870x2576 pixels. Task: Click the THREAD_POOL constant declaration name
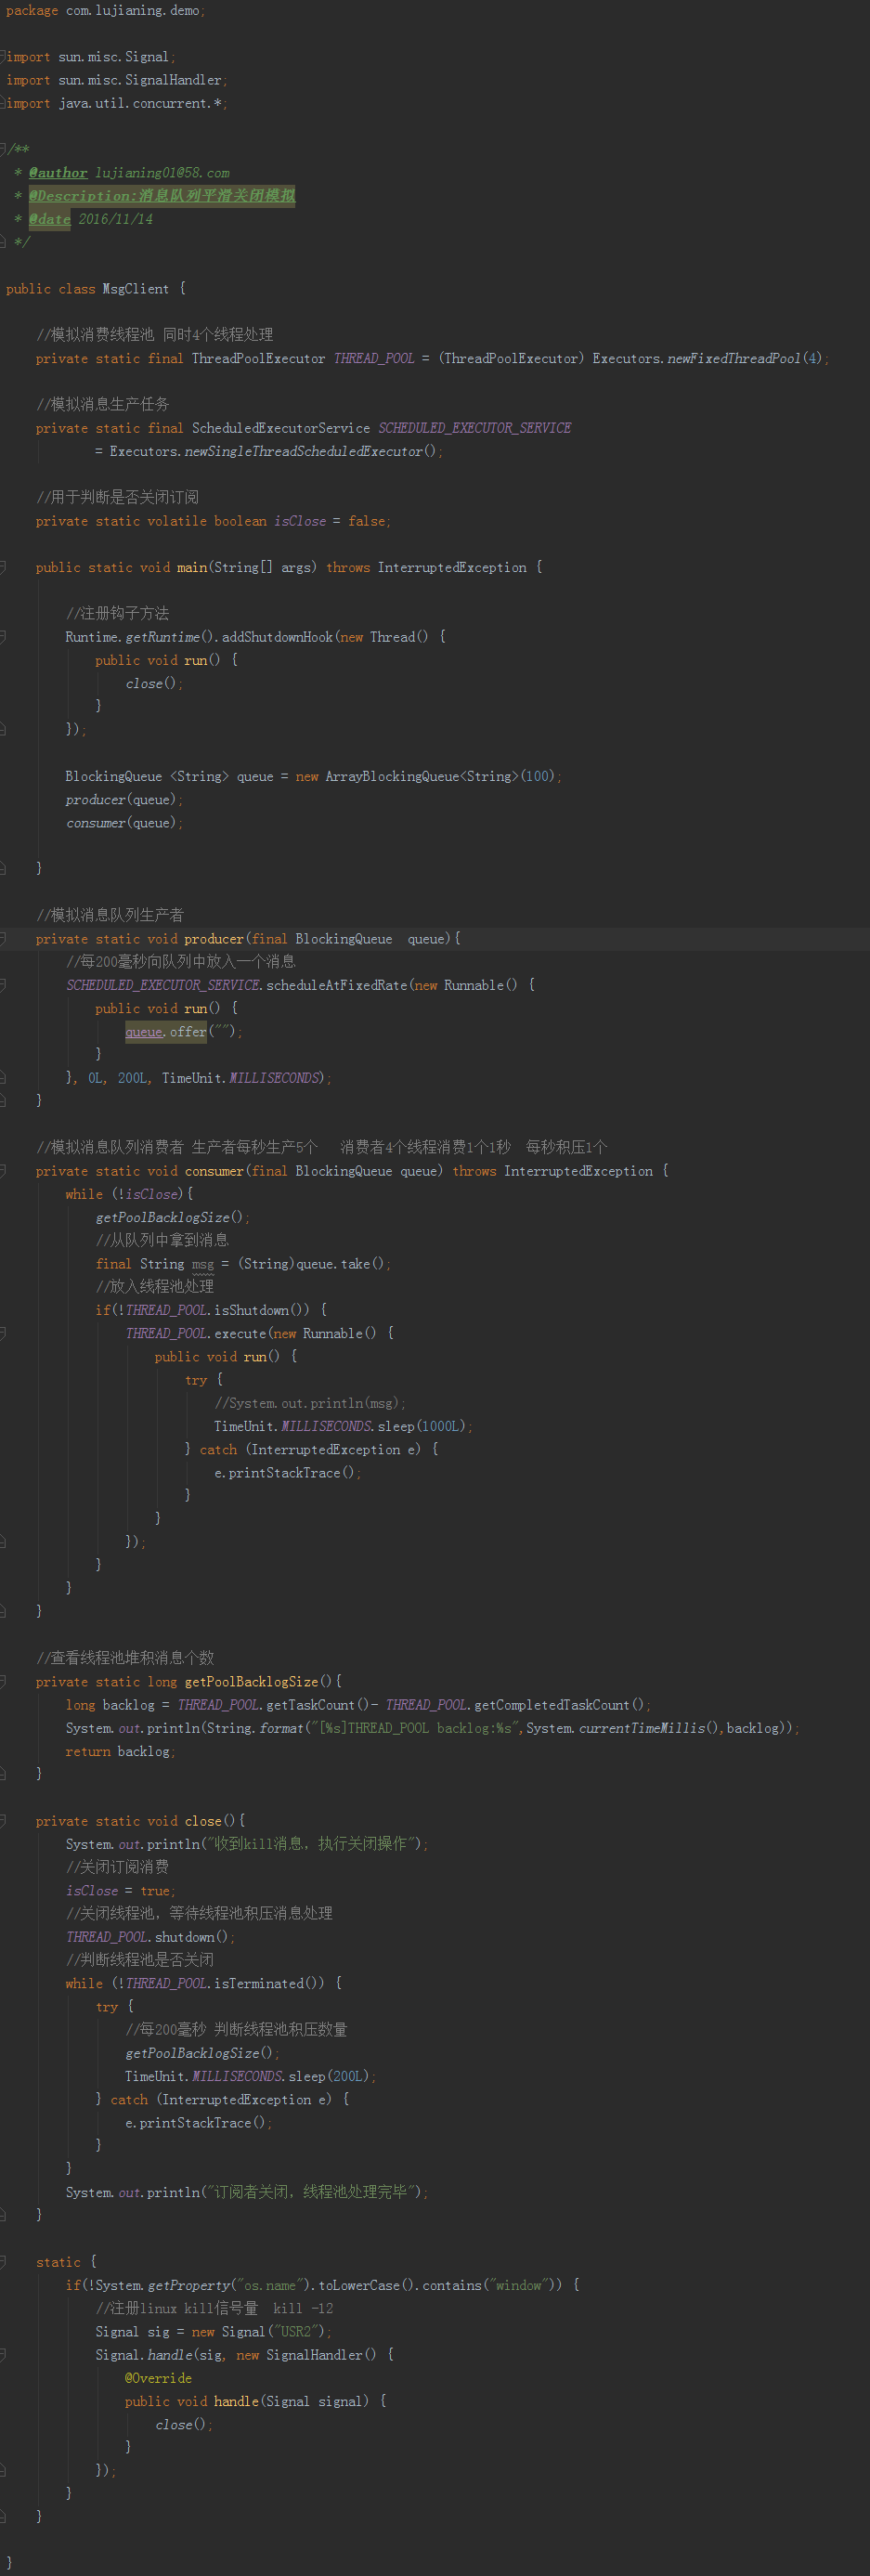pyautogui.click(x=374, y=359)
